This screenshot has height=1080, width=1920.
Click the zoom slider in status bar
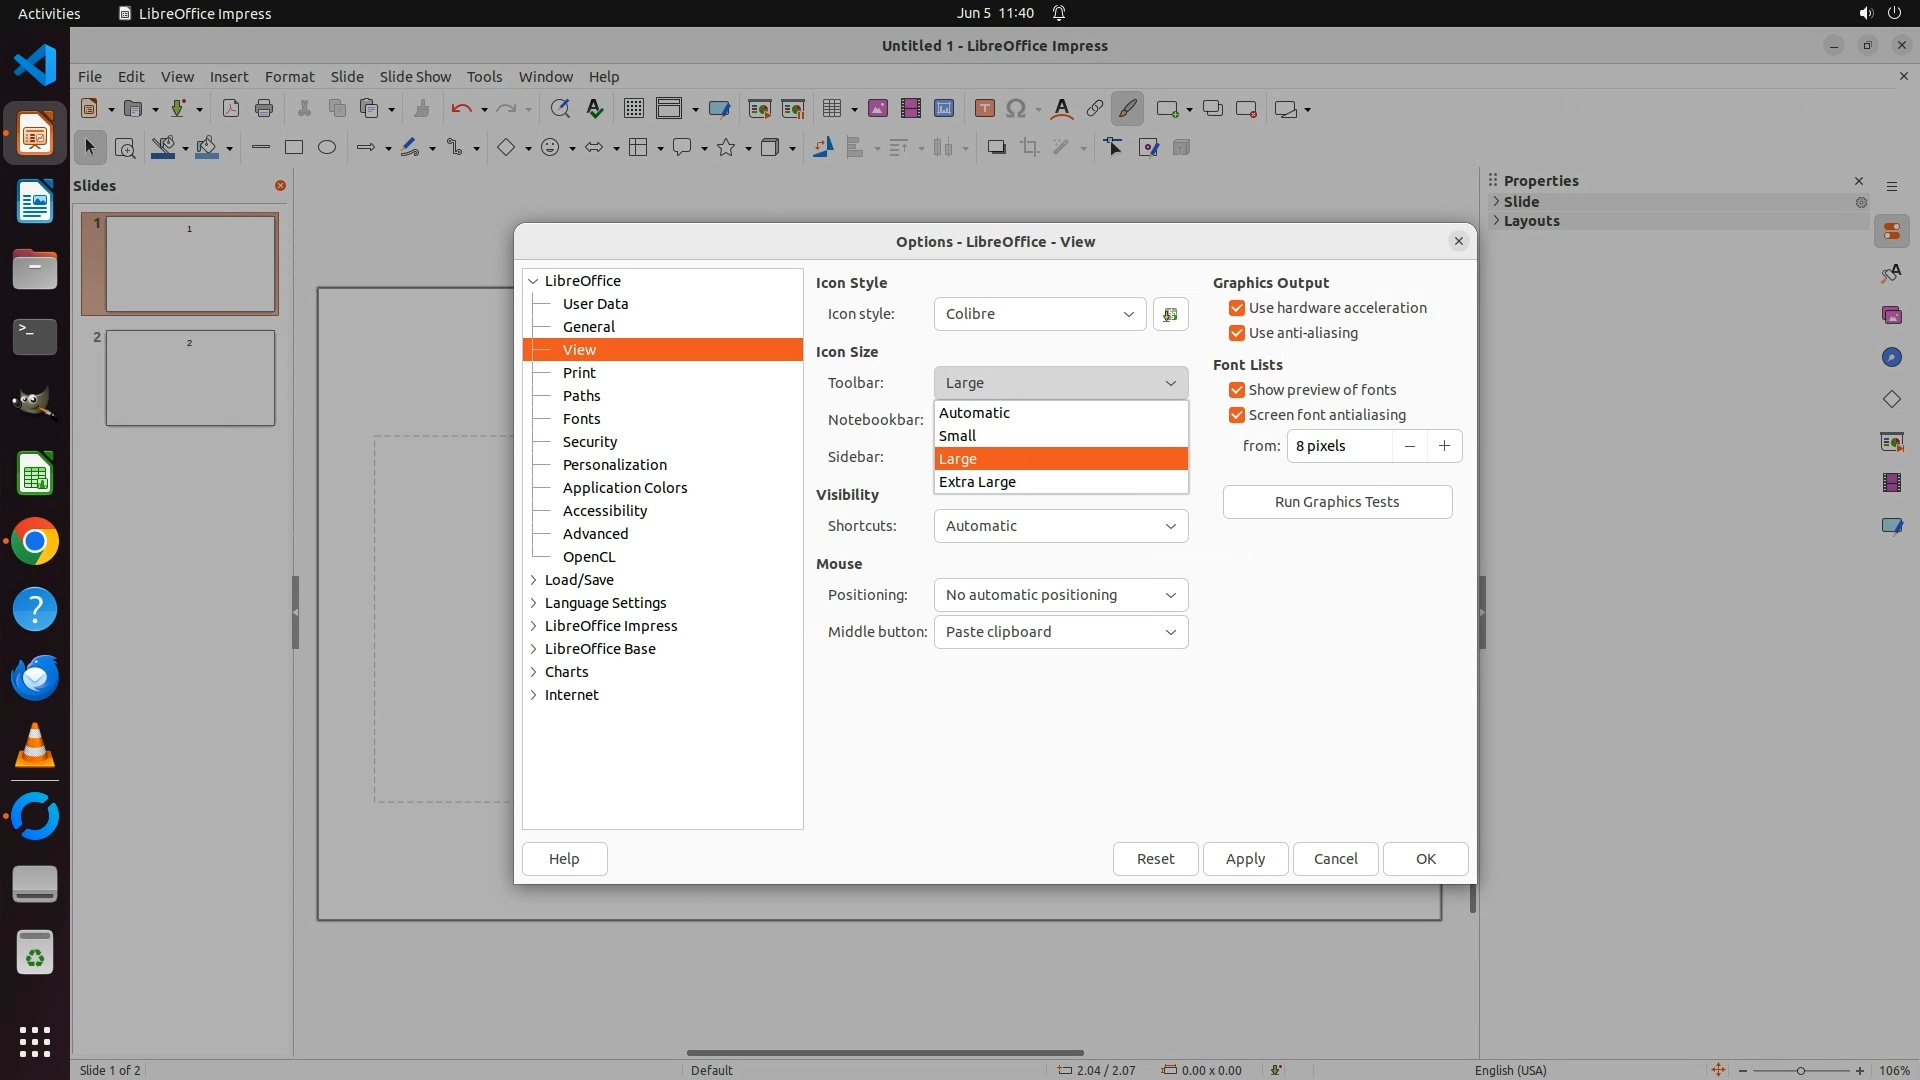(1801, 1070)
